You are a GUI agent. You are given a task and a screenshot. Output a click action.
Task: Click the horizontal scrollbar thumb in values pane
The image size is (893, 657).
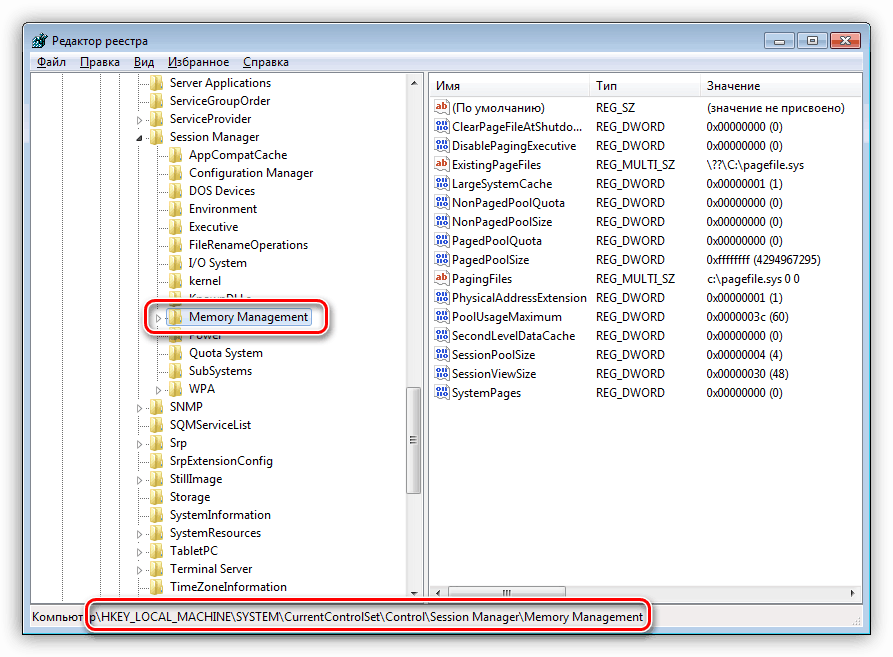506,593
